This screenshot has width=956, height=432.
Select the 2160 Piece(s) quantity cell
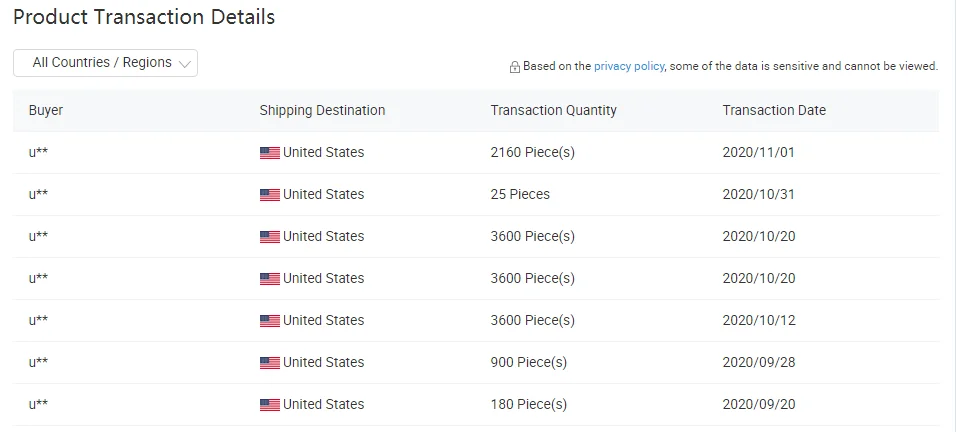pos(532,153)
